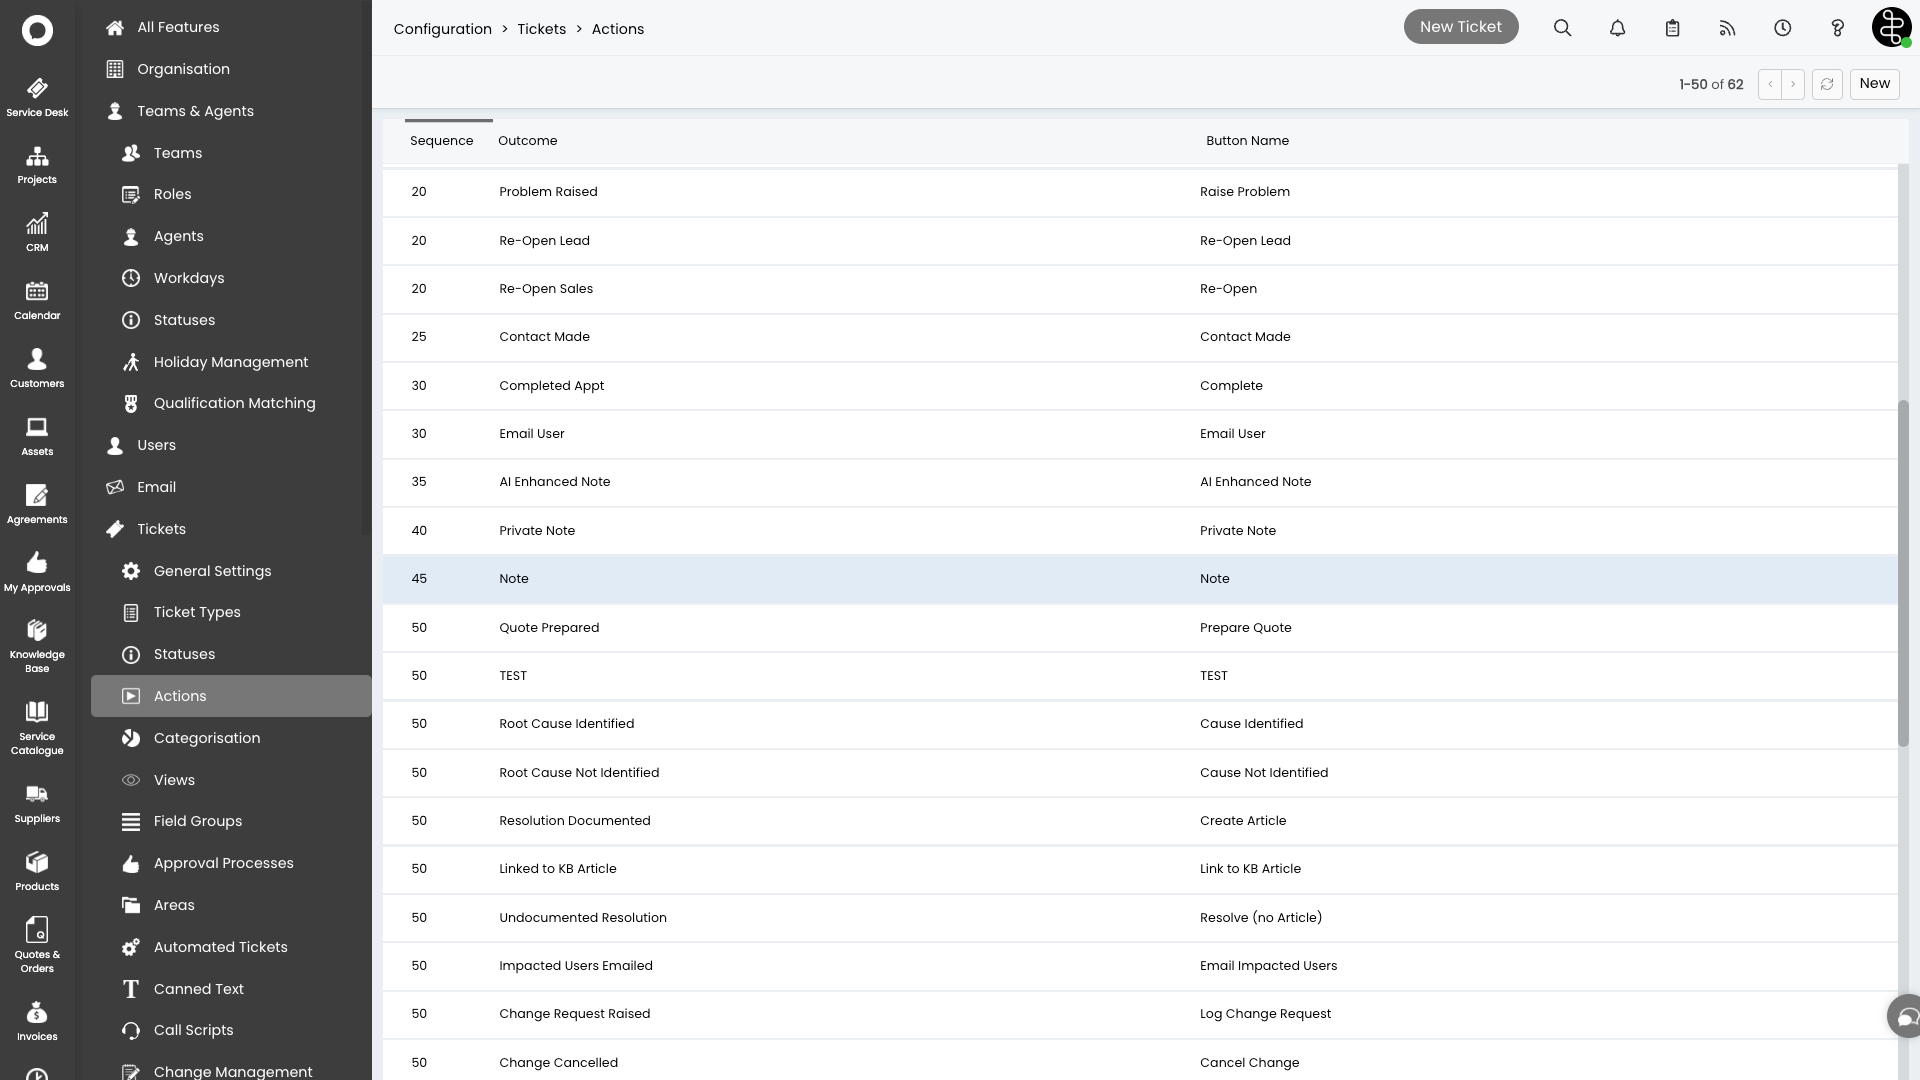
Task: Navigate to next page of results
Action: [1792, 83]
